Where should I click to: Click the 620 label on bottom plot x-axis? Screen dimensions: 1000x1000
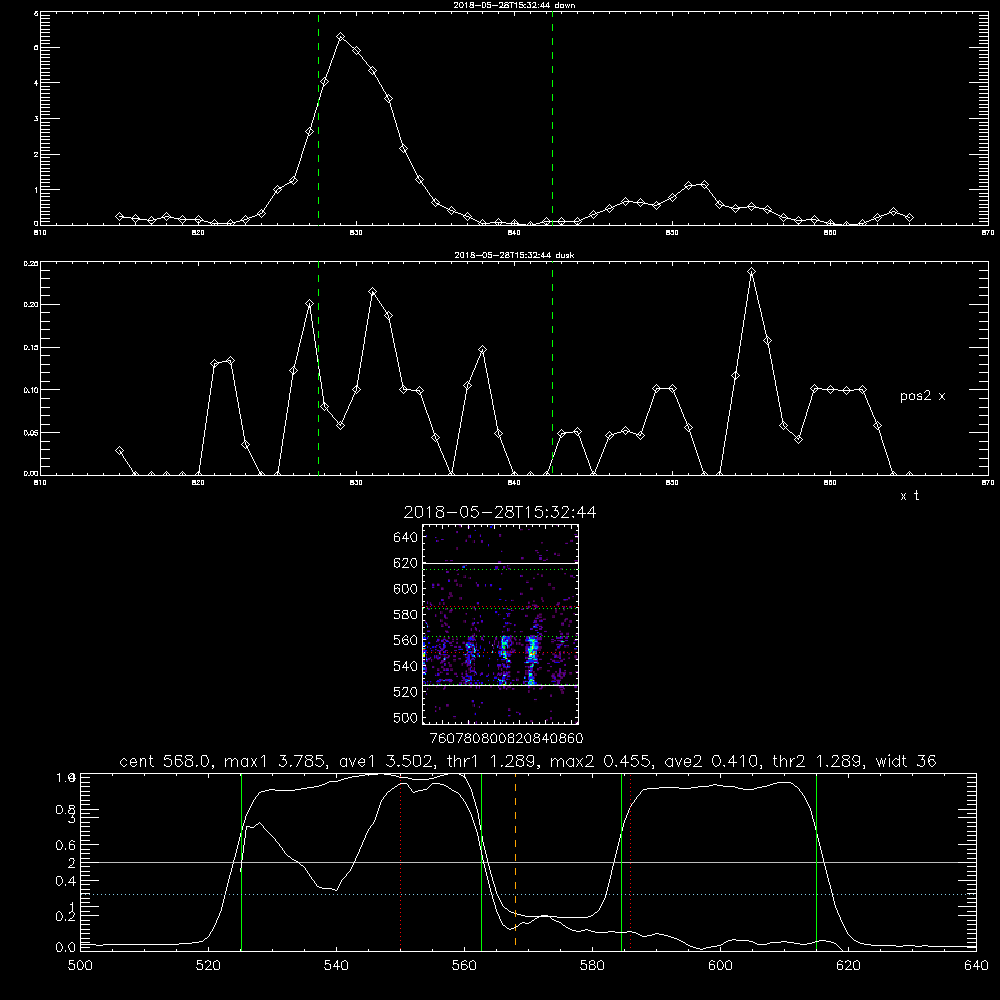click(848, 966)
